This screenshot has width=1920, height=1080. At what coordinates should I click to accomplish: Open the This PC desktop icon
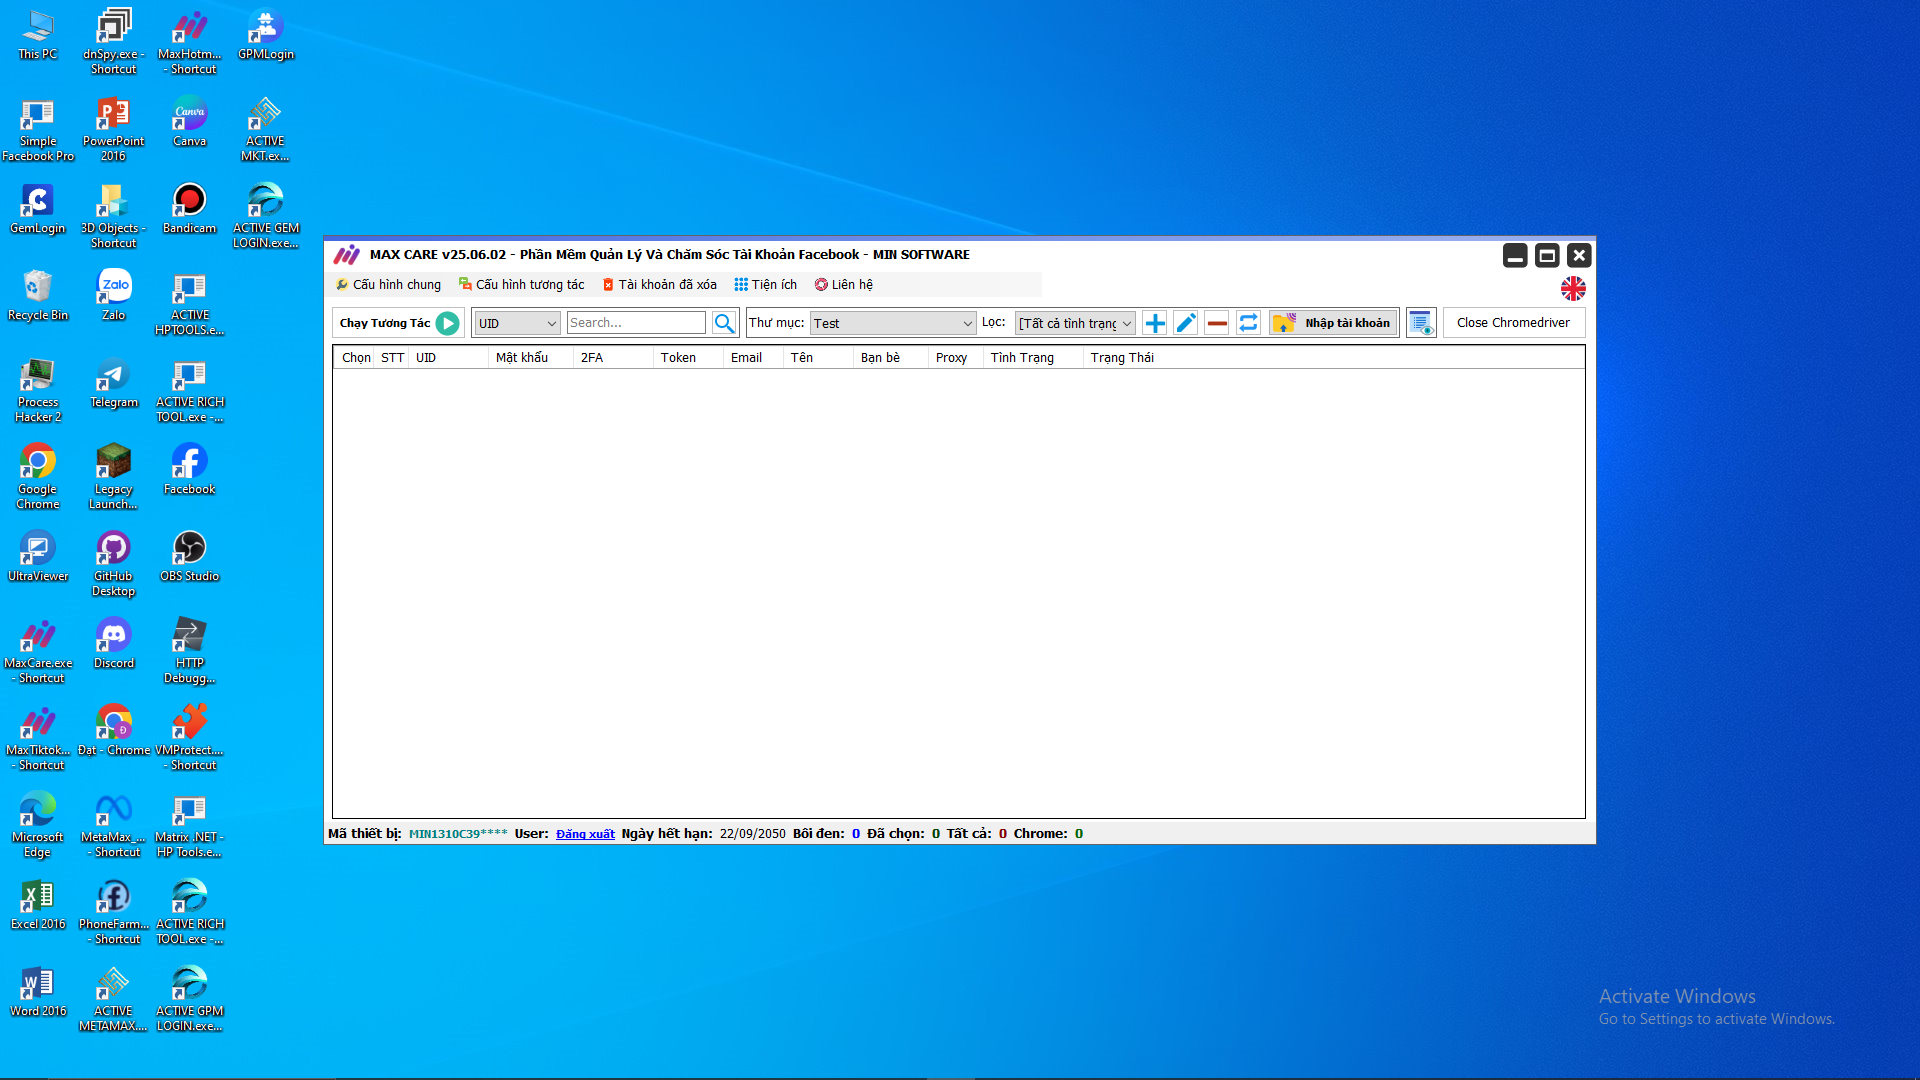pyautogui.click(x=38, y=36)
